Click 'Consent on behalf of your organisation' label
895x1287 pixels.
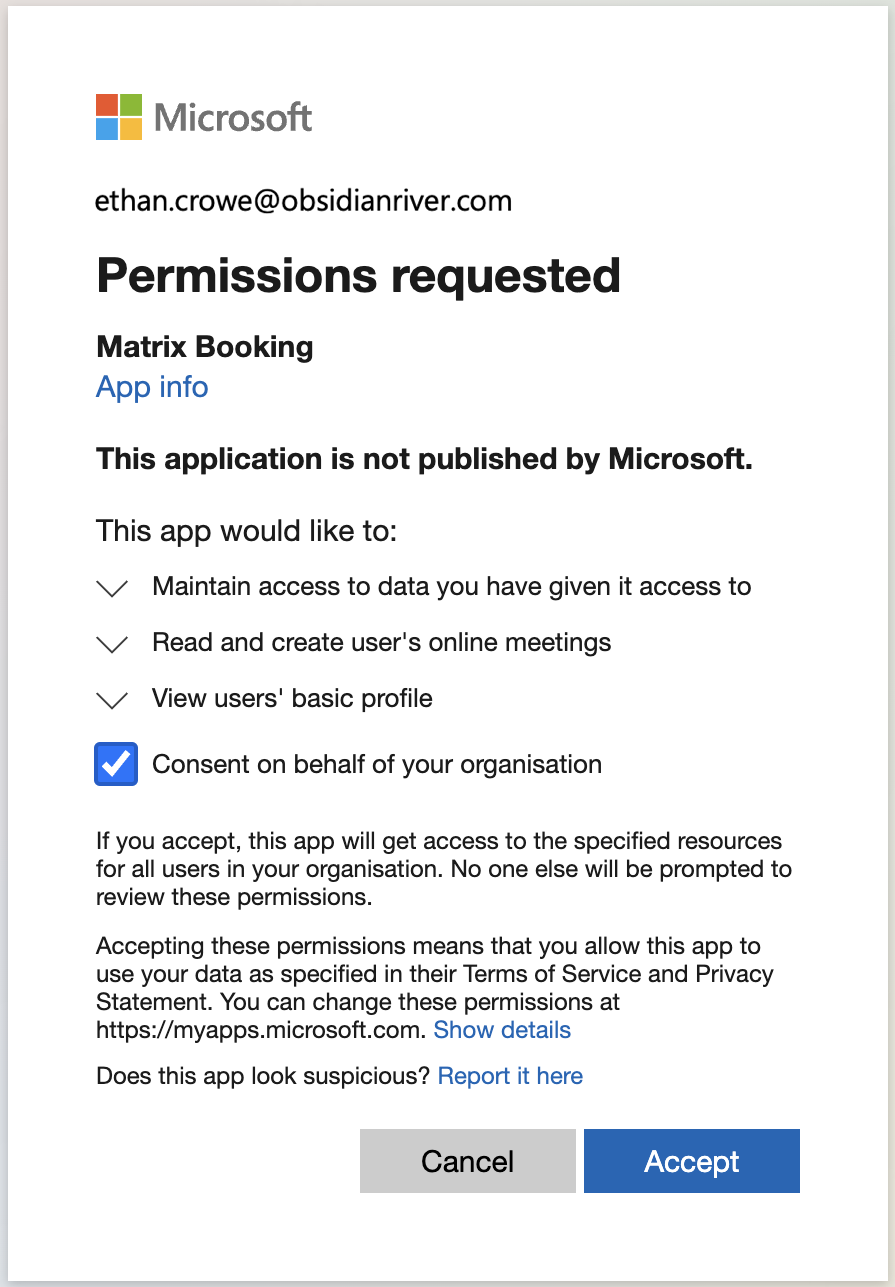pyautogui.click(x=376, y=765)
